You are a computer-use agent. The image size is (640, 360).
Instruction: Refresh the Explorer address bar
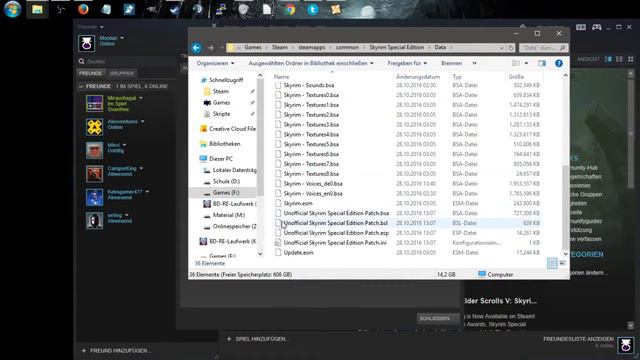click(511, 48)
